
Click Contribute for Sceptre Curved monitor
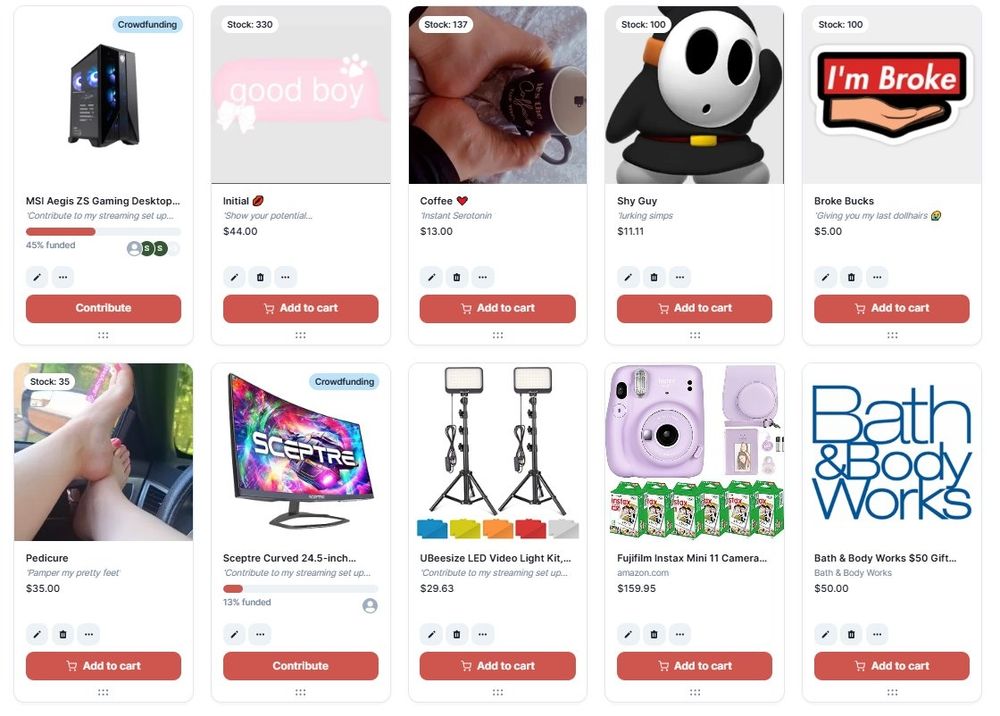point(300,666)
